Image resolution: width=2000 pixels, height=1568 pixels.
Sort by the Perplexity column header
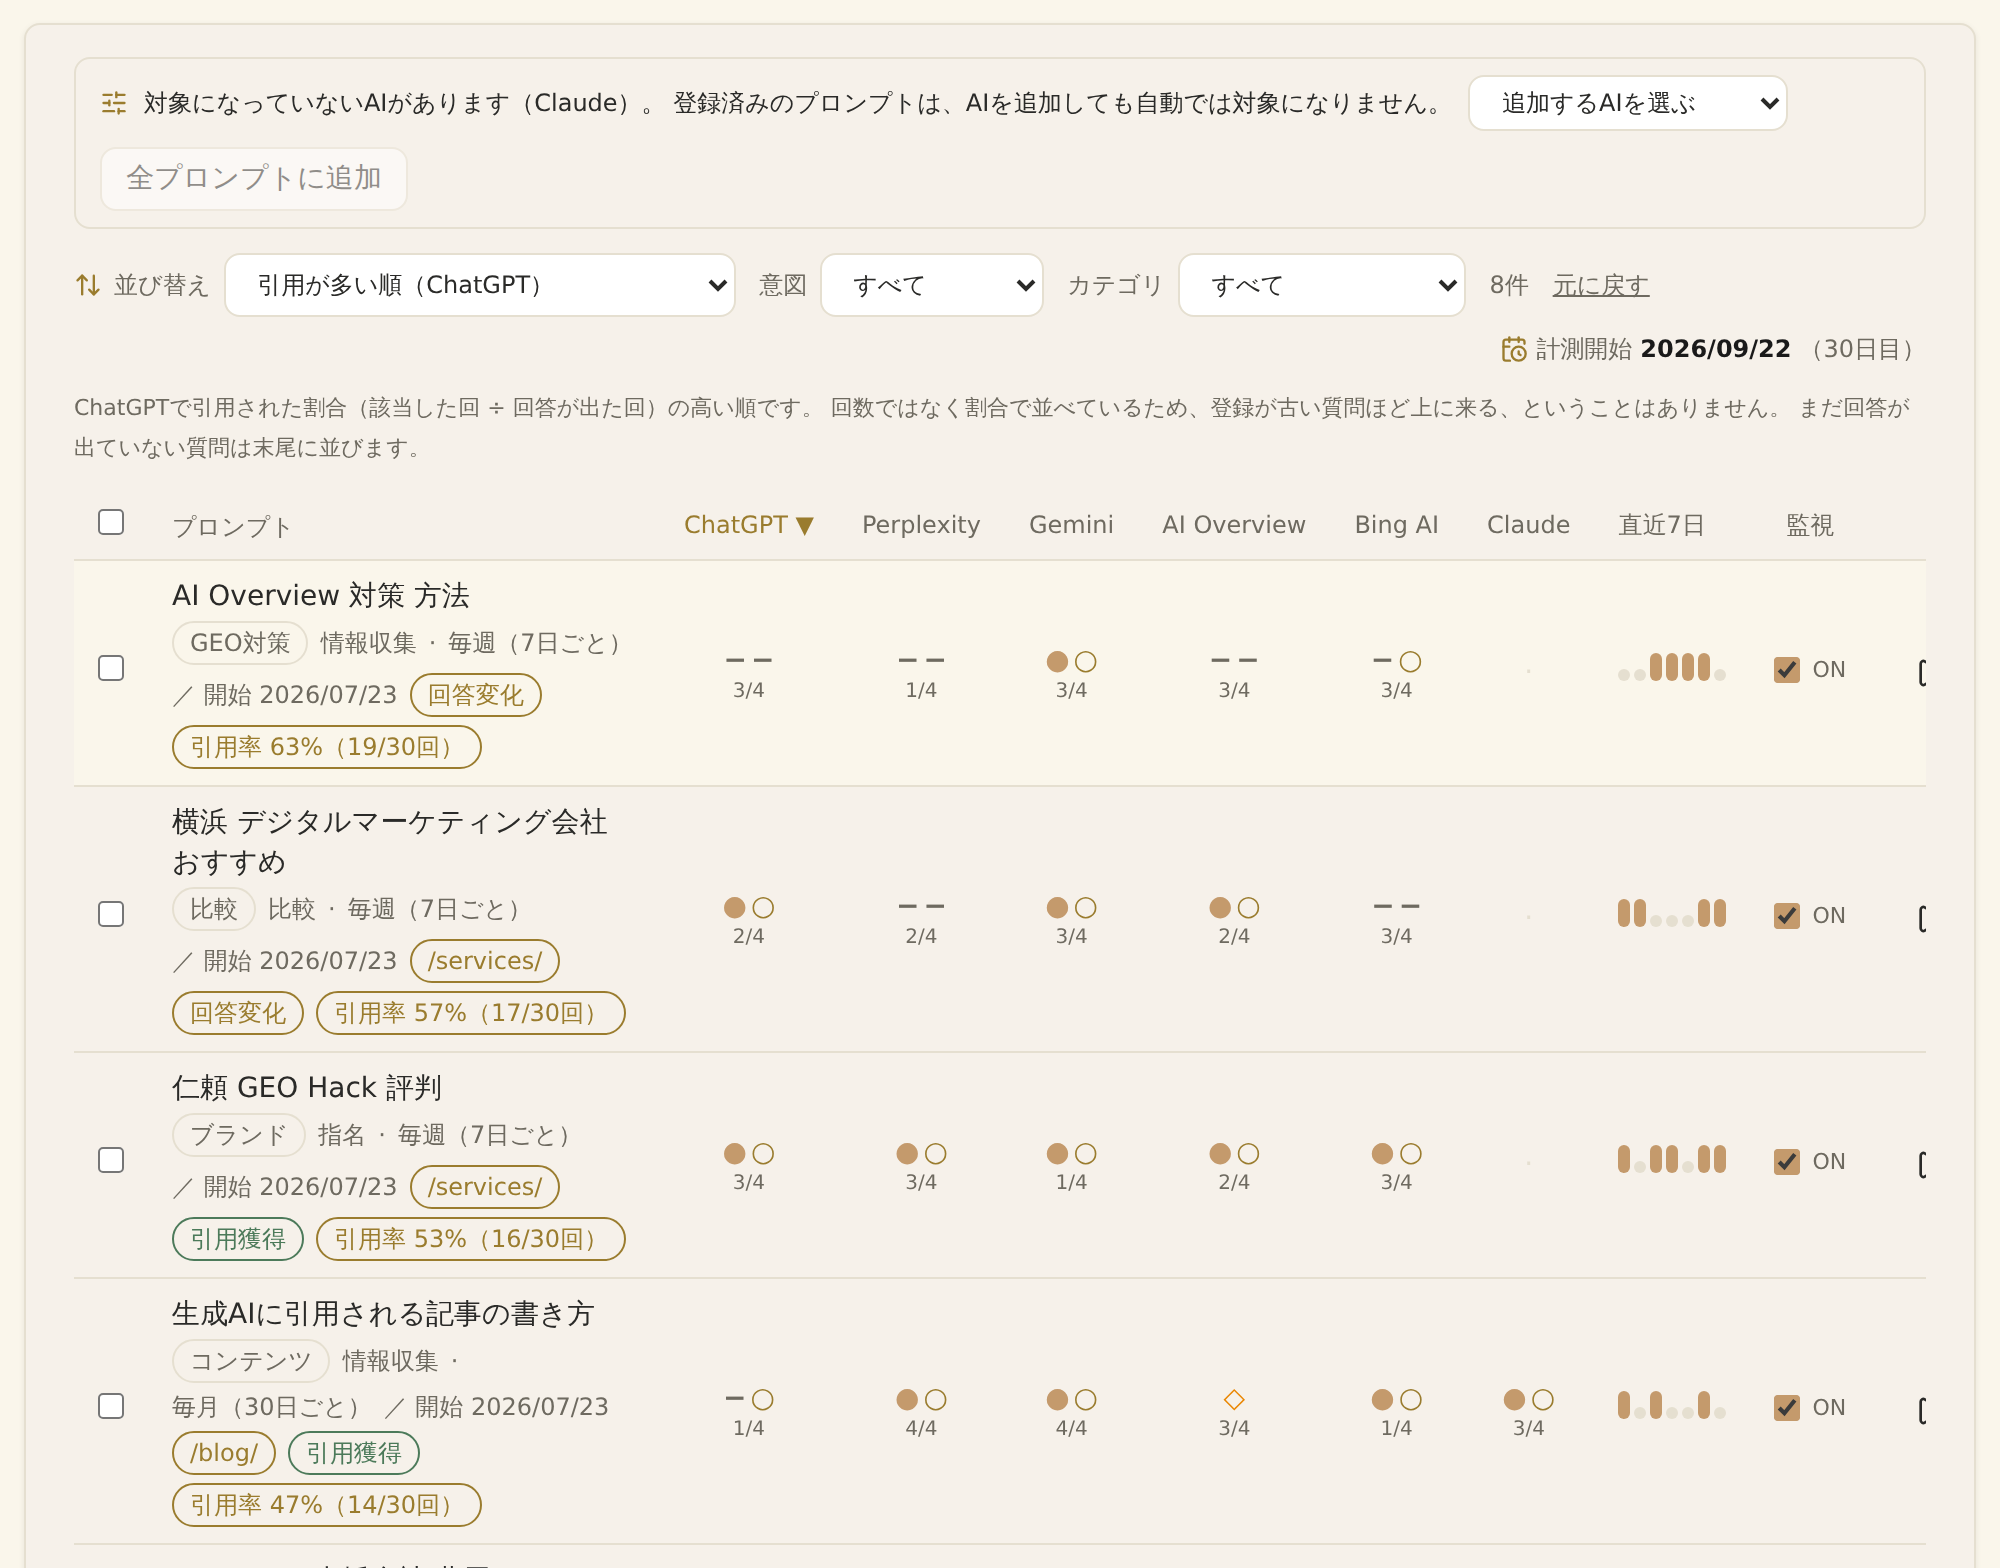[x=921, y=525]
